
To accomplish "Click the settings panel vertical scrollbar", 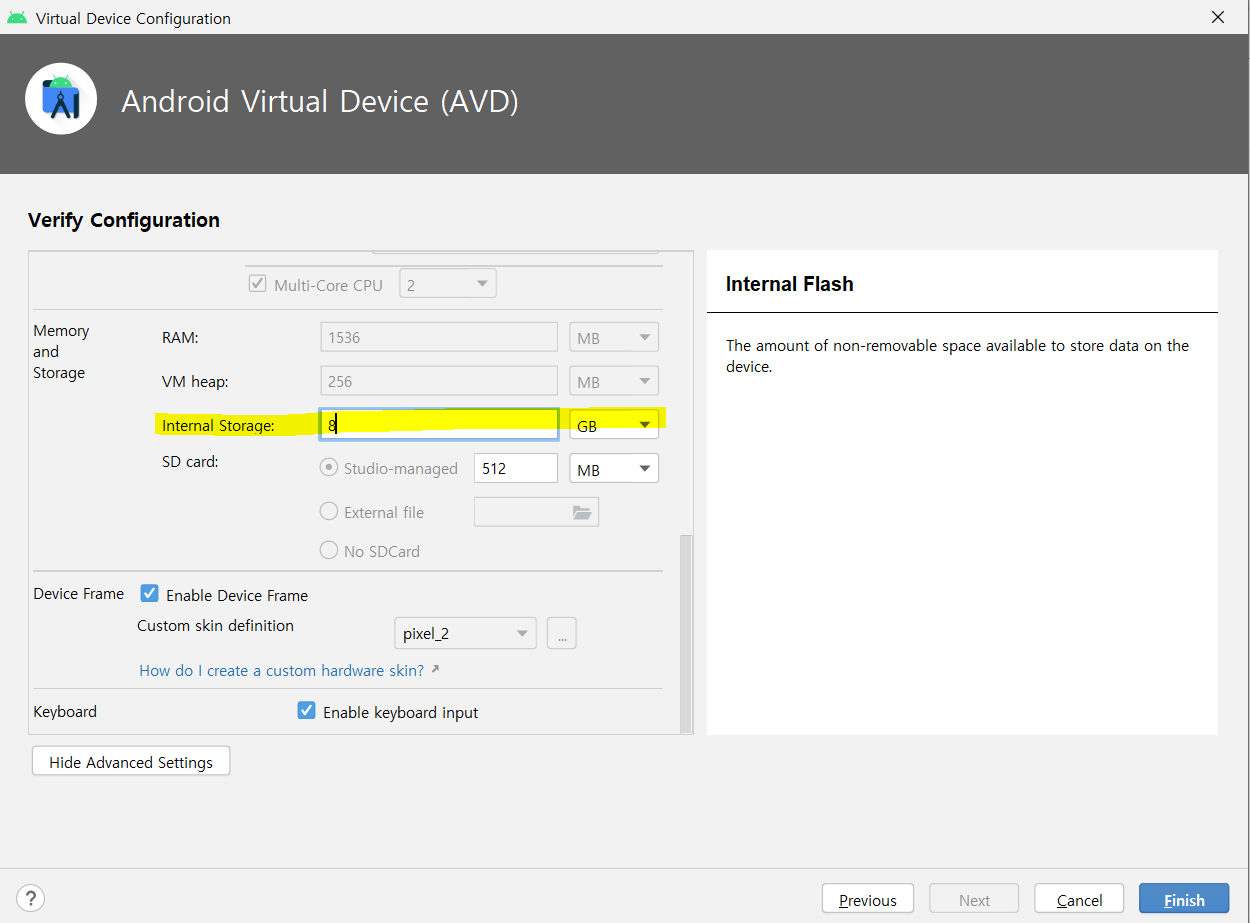I will [686, 634].
